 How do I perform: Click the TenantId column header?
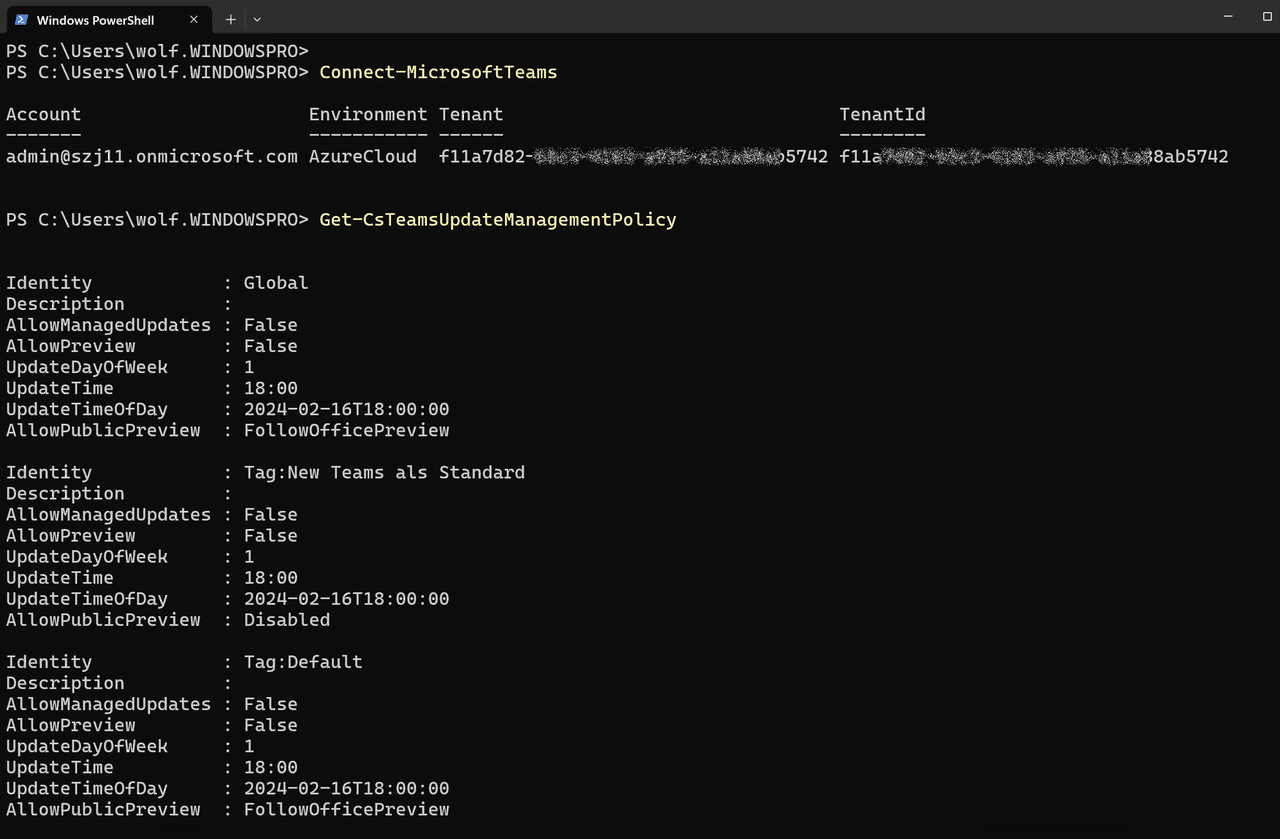[x=882, y=114]
